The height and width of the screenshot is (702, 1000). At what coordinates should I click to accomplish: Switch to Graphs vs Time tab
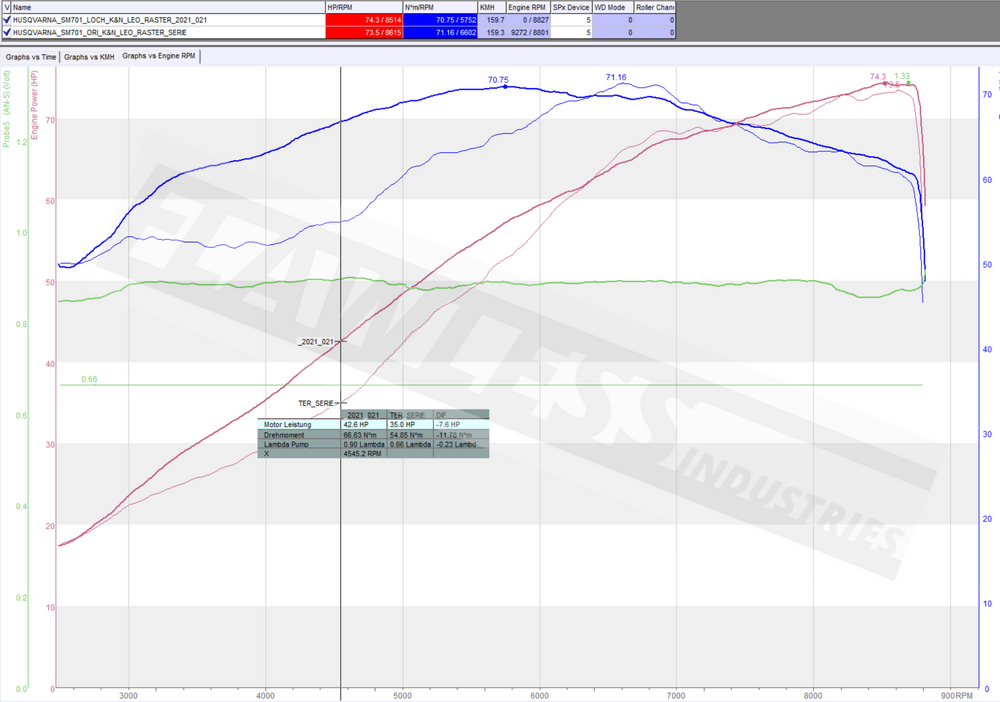[x=31, y=57]
